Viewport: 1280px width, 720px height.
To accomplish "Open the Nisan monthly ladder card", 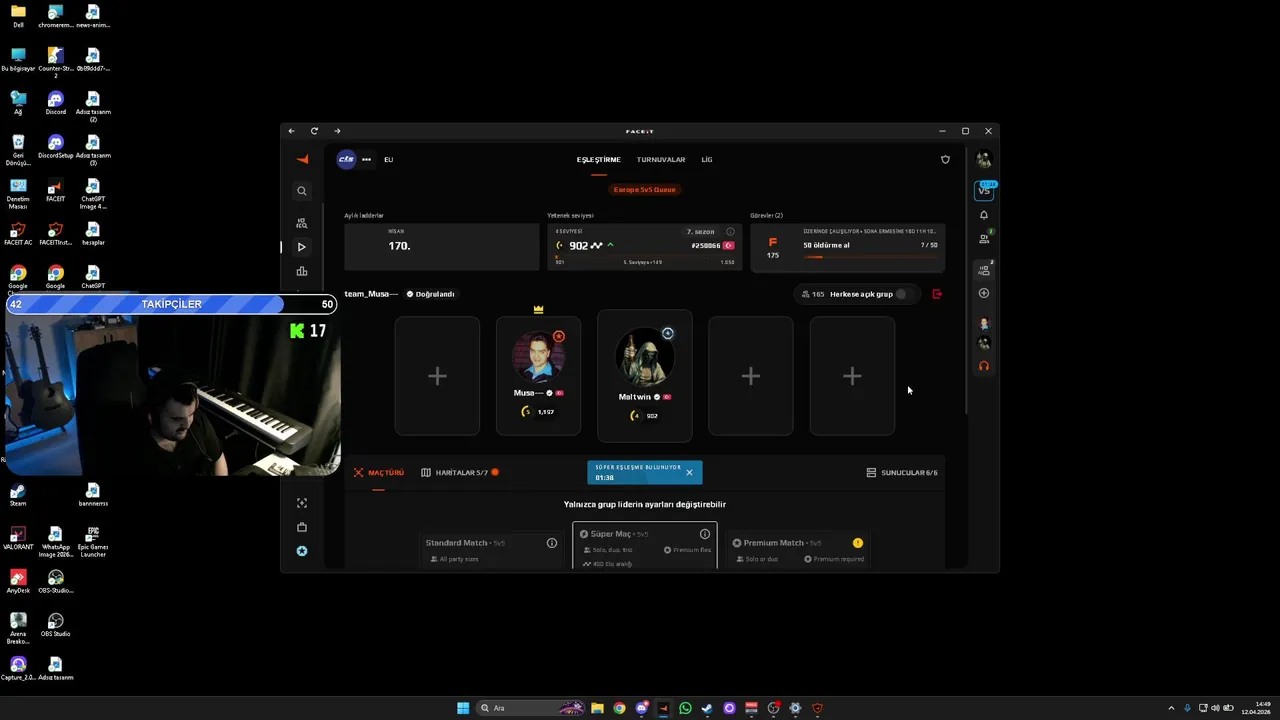I will (x=442, y=247).
